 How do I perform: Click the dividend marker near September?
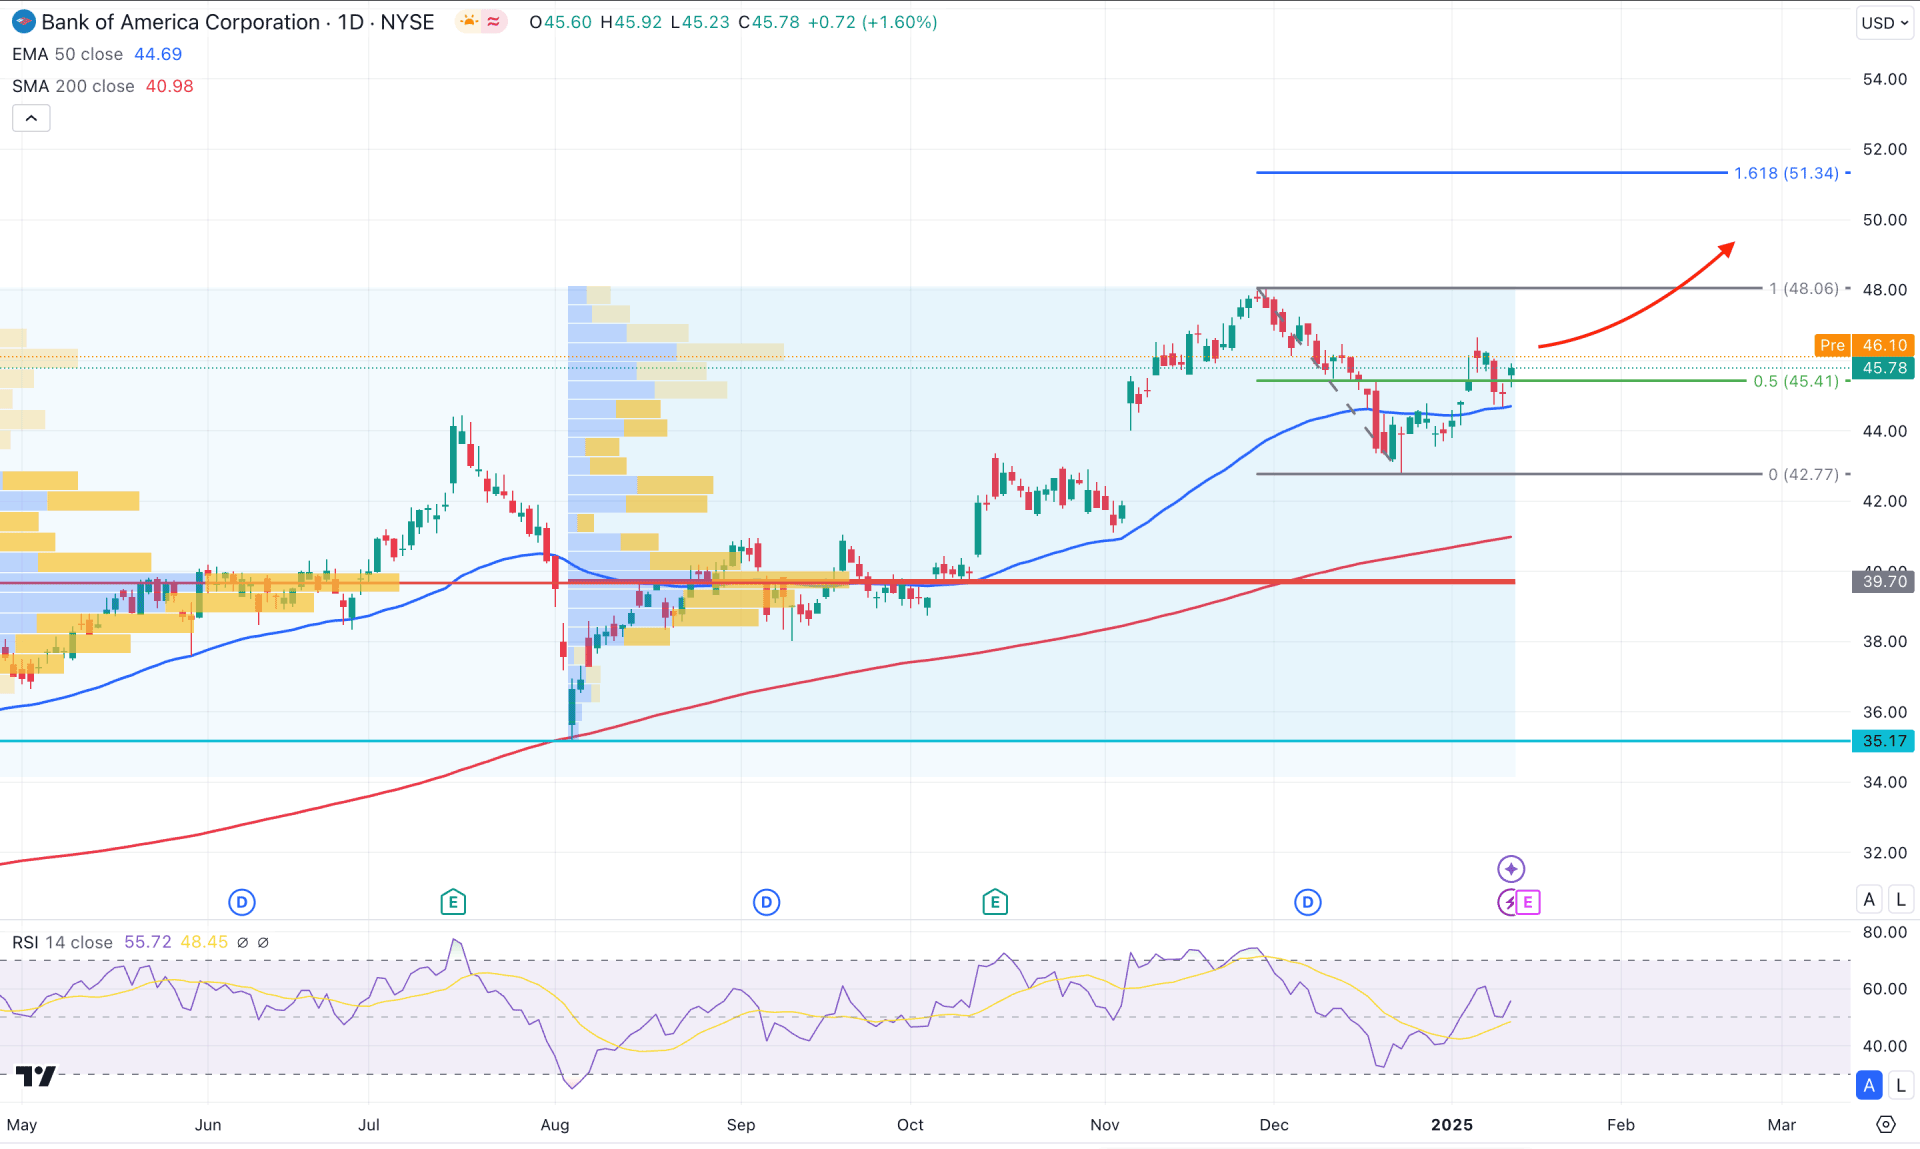766,902
